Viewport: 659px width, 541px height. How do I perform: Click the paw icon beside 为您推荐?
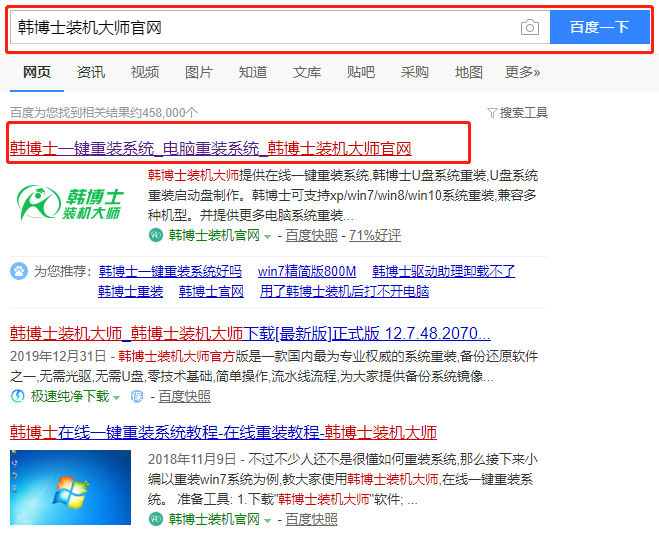19,271
